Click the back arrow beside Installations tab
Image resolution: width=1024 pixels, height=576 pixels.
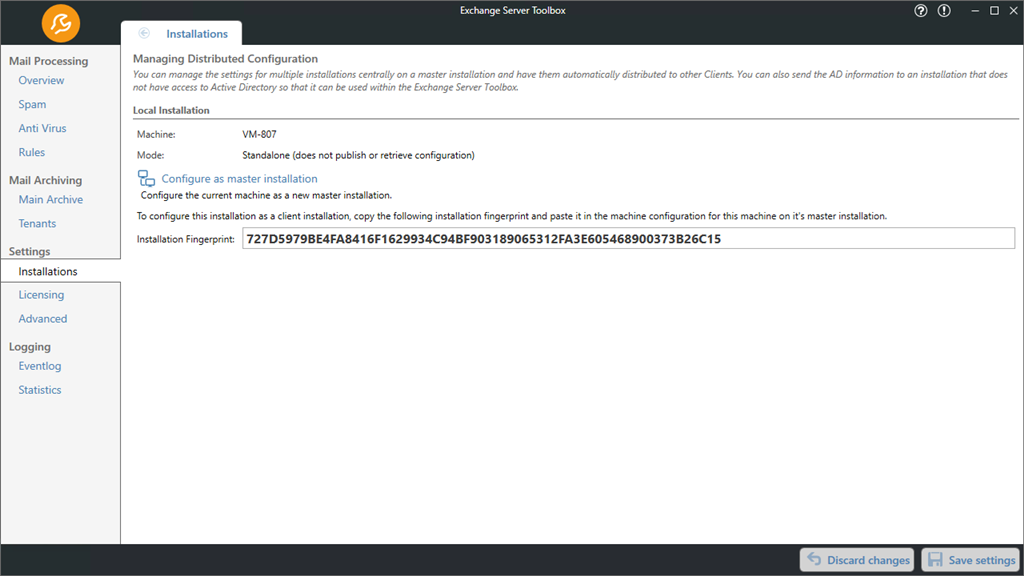[x=144, y=33]
